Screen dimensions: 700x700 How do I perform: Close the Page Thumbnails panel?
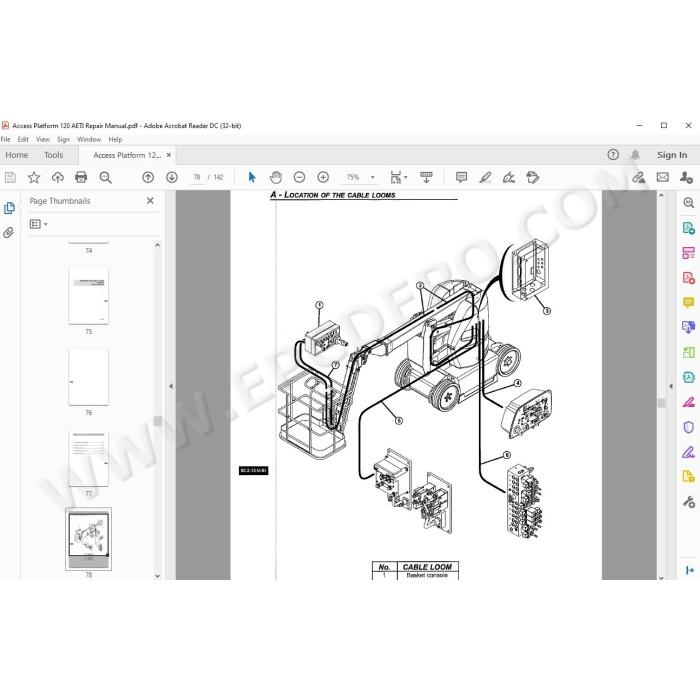click(150, 201)
